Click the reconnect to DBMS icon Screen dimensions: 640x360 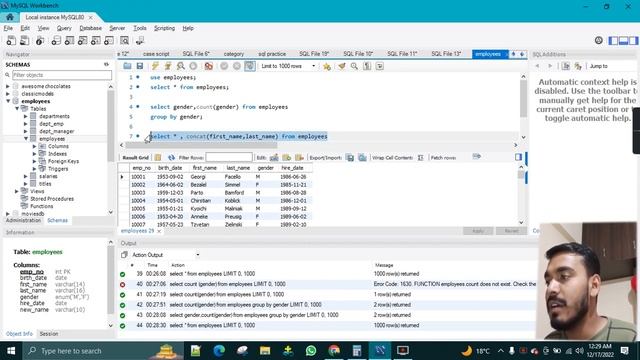(x=140, y=40)
